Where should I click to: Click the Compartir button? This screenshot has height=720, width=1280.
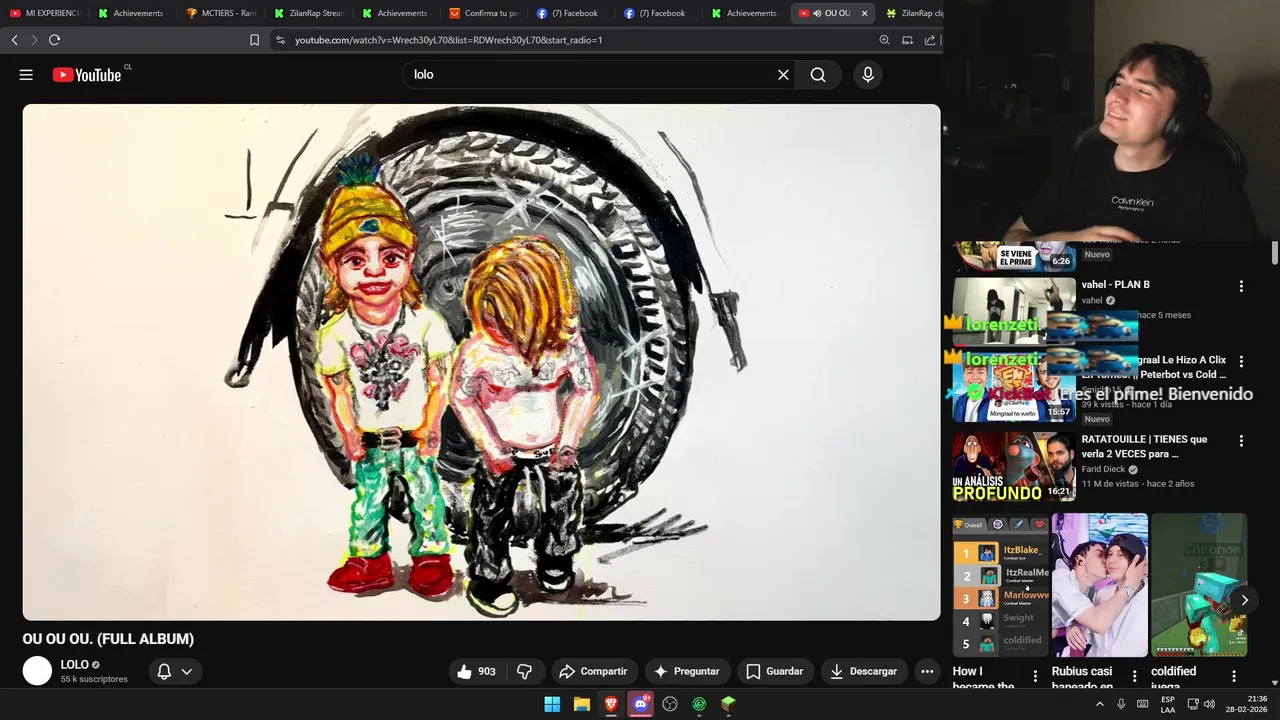point(593,671)
